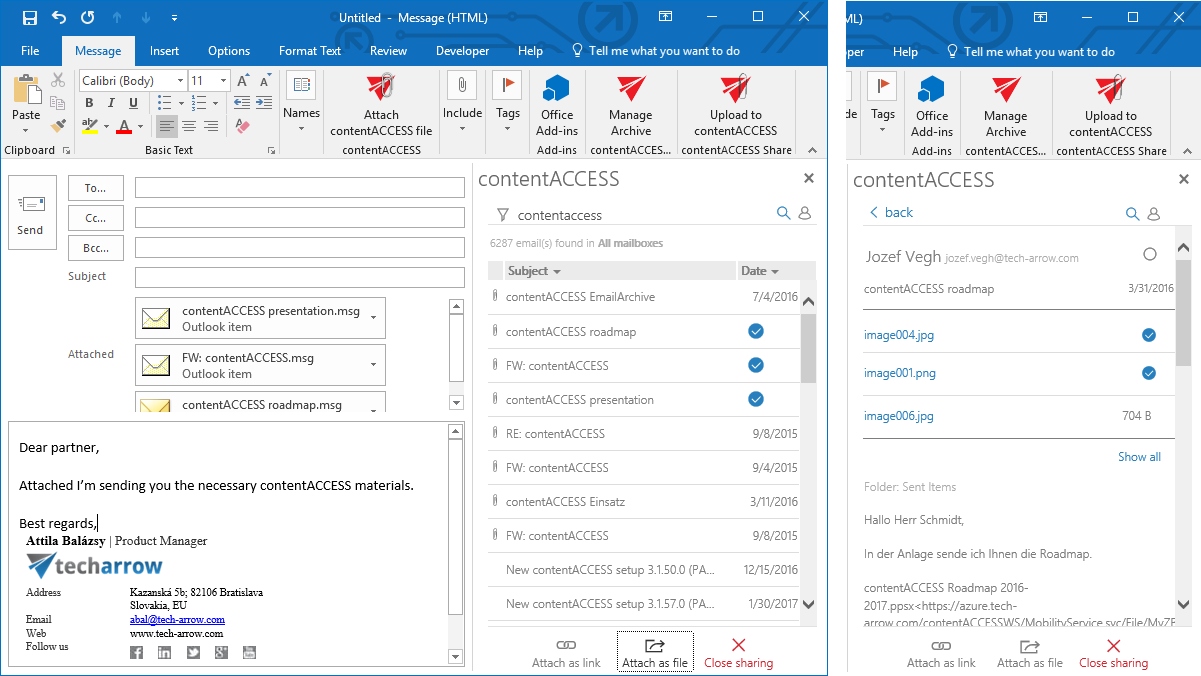Open the Format Text tab

(x=310, y=51)
